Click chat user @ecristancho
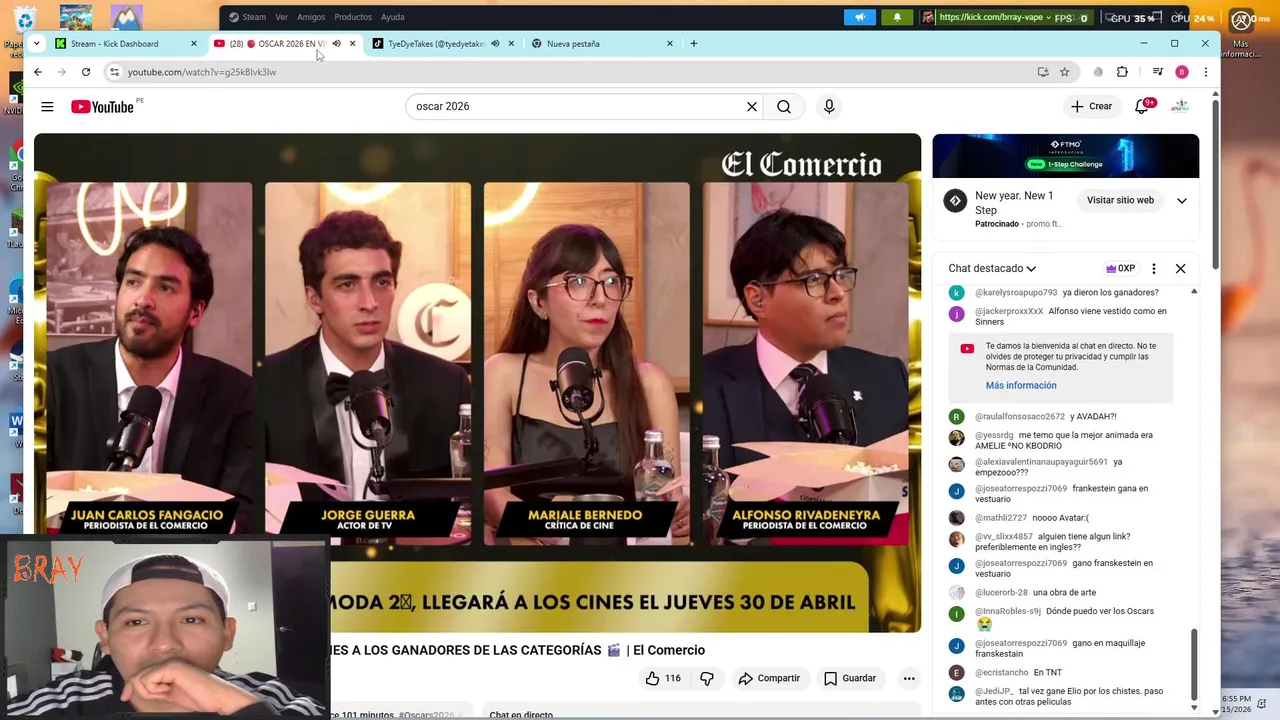The height and width of the screenshot is (720, 1280). coord(1002,673)
